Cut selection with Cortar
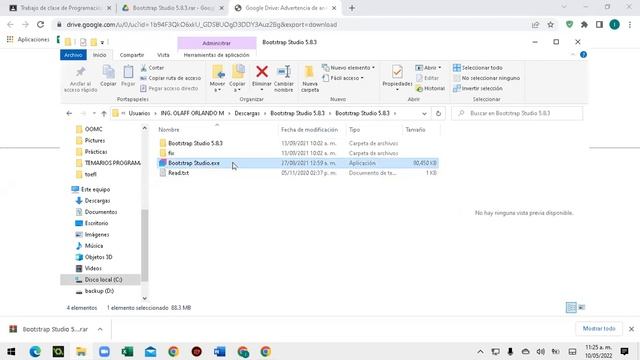The width and height of the screenshot is (640, 360). [x=152, y=68]
